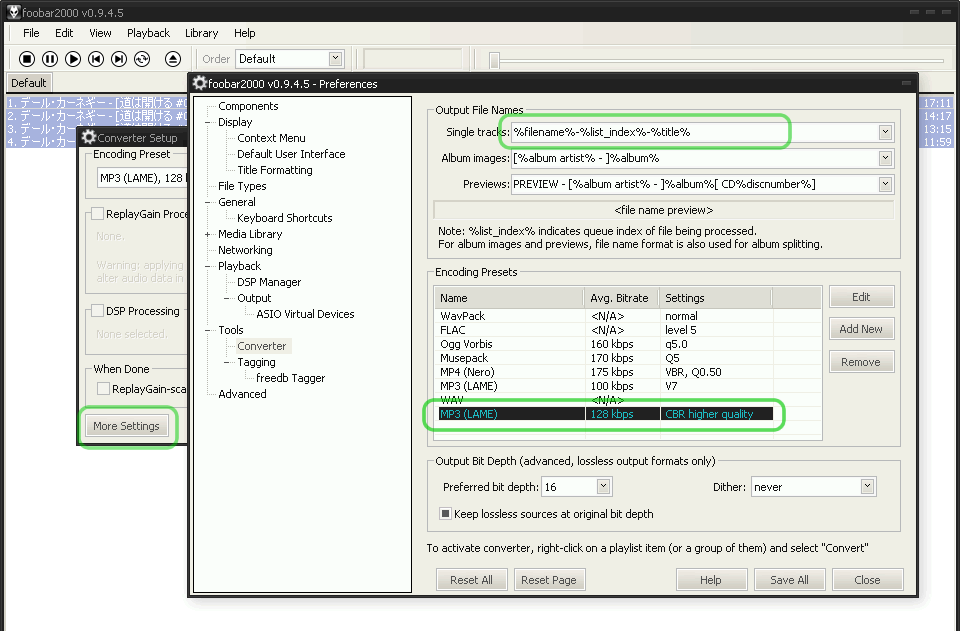Click the Encoding Preset field in Converter Setup
This screenshot has height=631, width=960.
point(143,178)
